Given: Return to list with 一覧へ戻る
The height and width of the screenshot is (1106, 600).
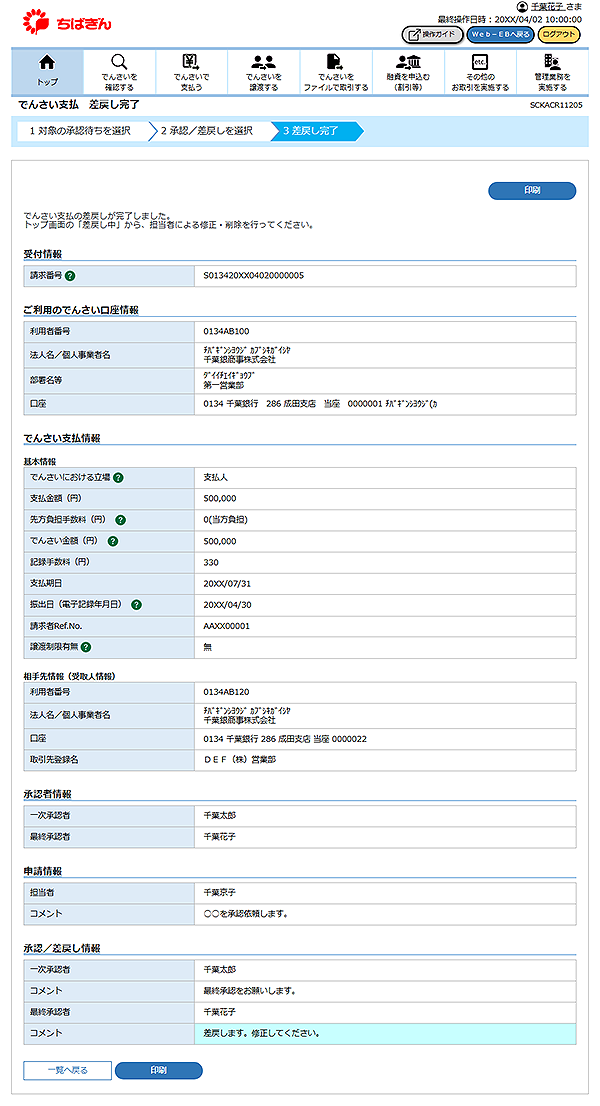Looking at the screenshot, I should pos(67,1070).
